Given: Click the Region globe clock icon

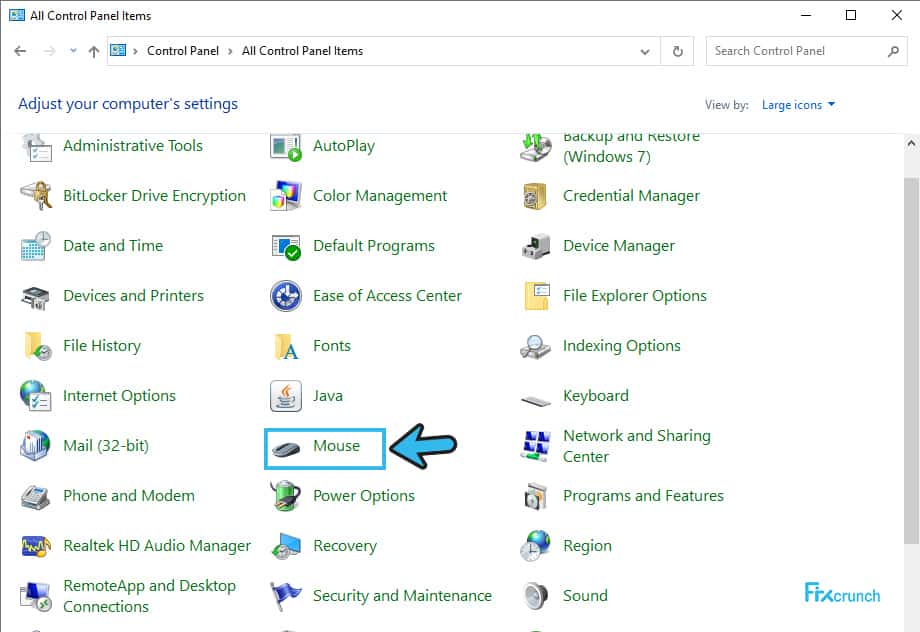Looking at the screenshot, I should click(535, 546).
